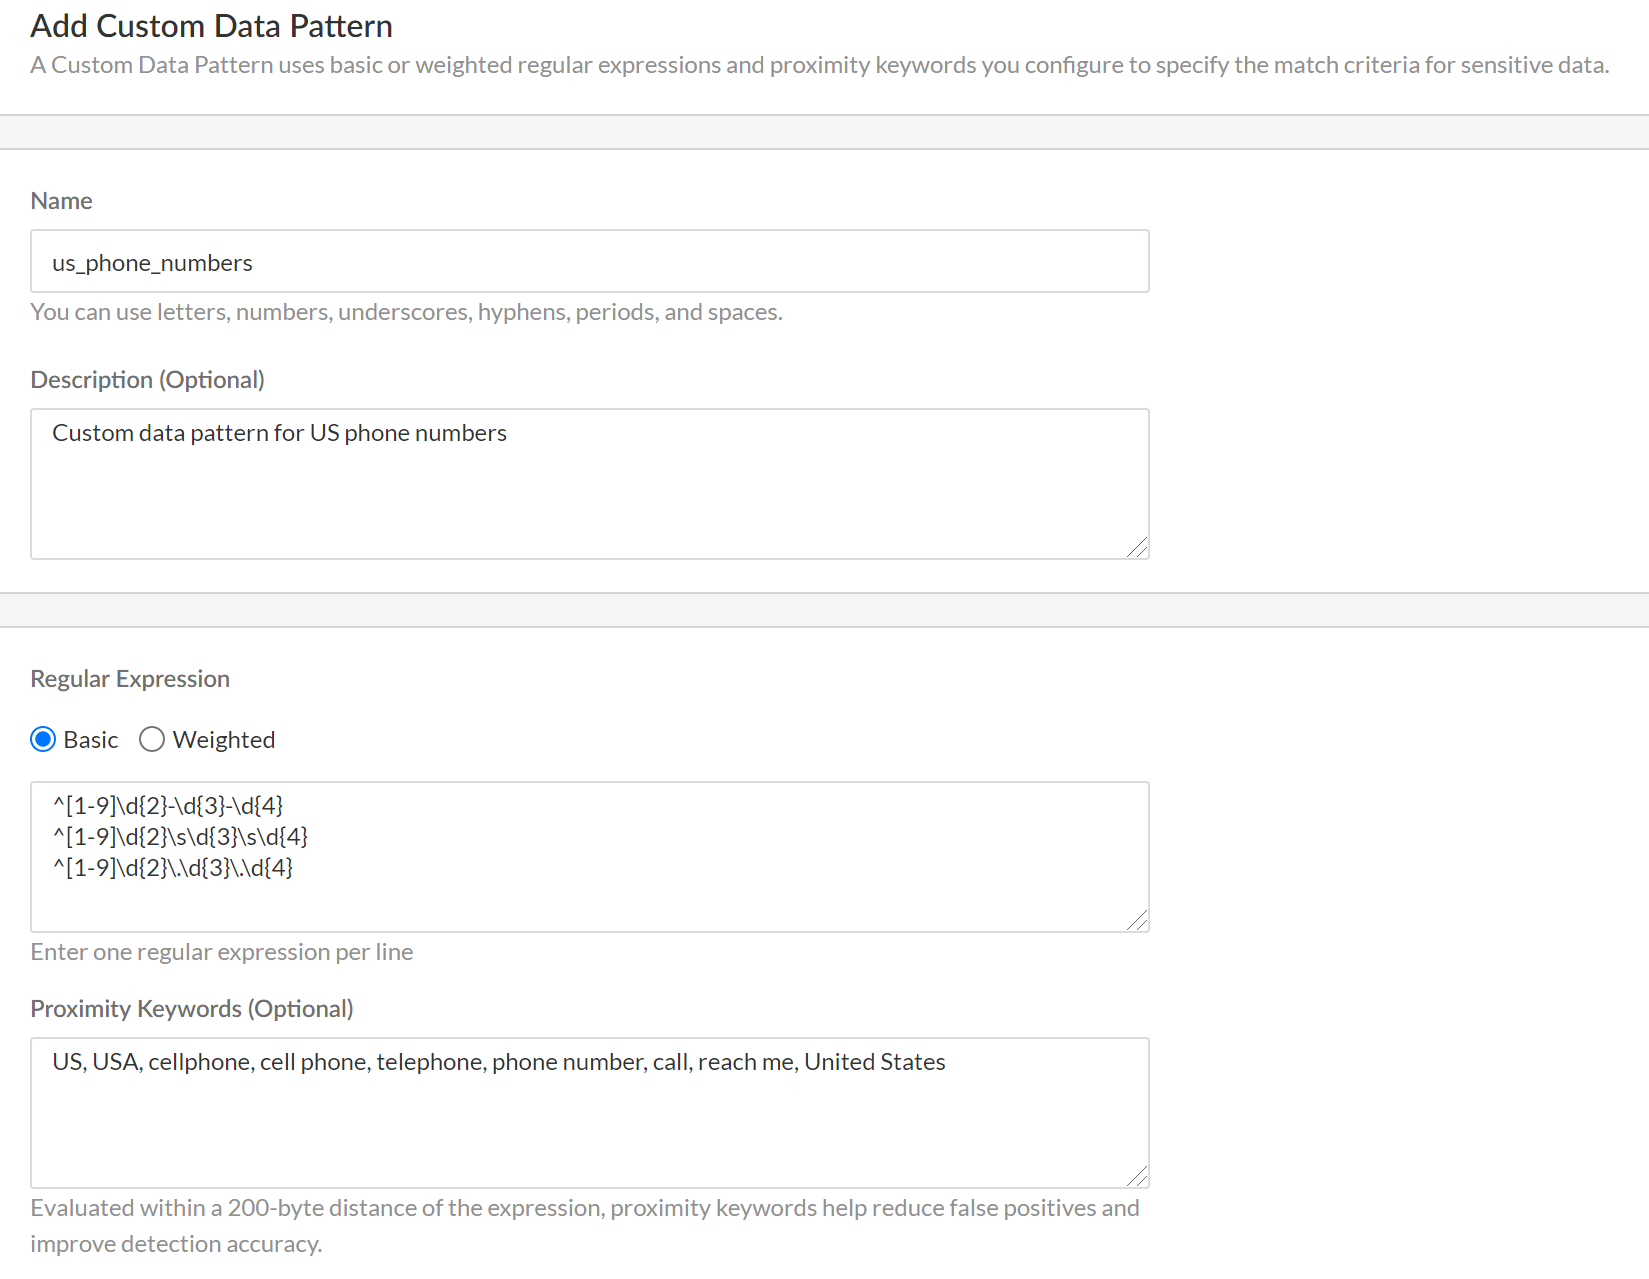Place cursor on the dot-separated regex line
The height and width of the screenshot is (1279, 1649).
pyautogui.click(x=174, y=868)
